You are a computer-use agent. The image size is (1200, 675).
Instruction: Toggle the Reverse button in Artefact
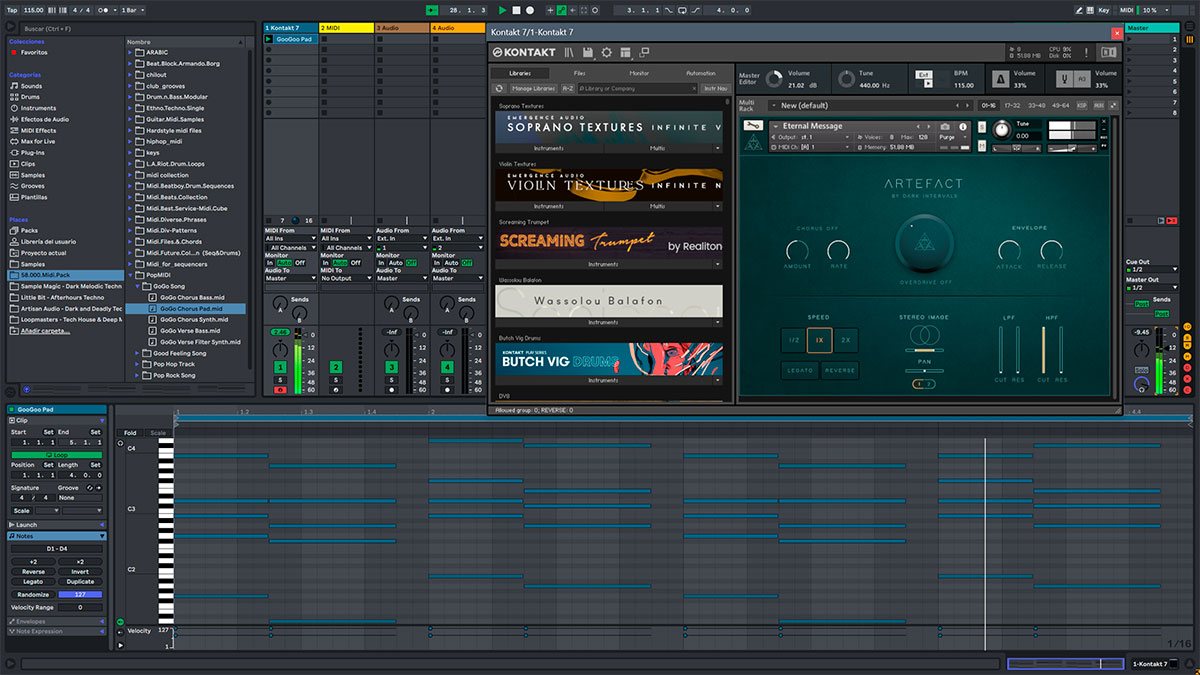(x=840, y=370)
